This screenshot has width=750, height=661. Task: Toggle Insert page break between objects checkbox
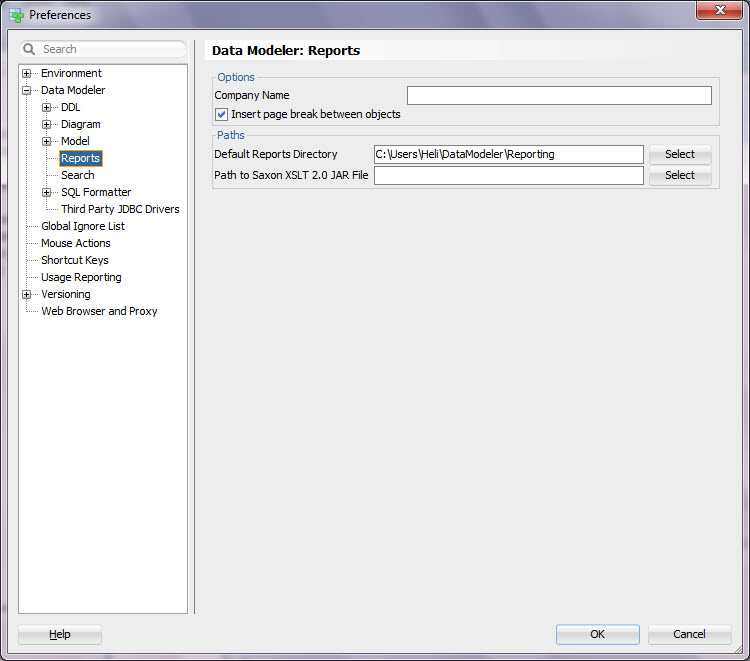[x=222, y=115]
